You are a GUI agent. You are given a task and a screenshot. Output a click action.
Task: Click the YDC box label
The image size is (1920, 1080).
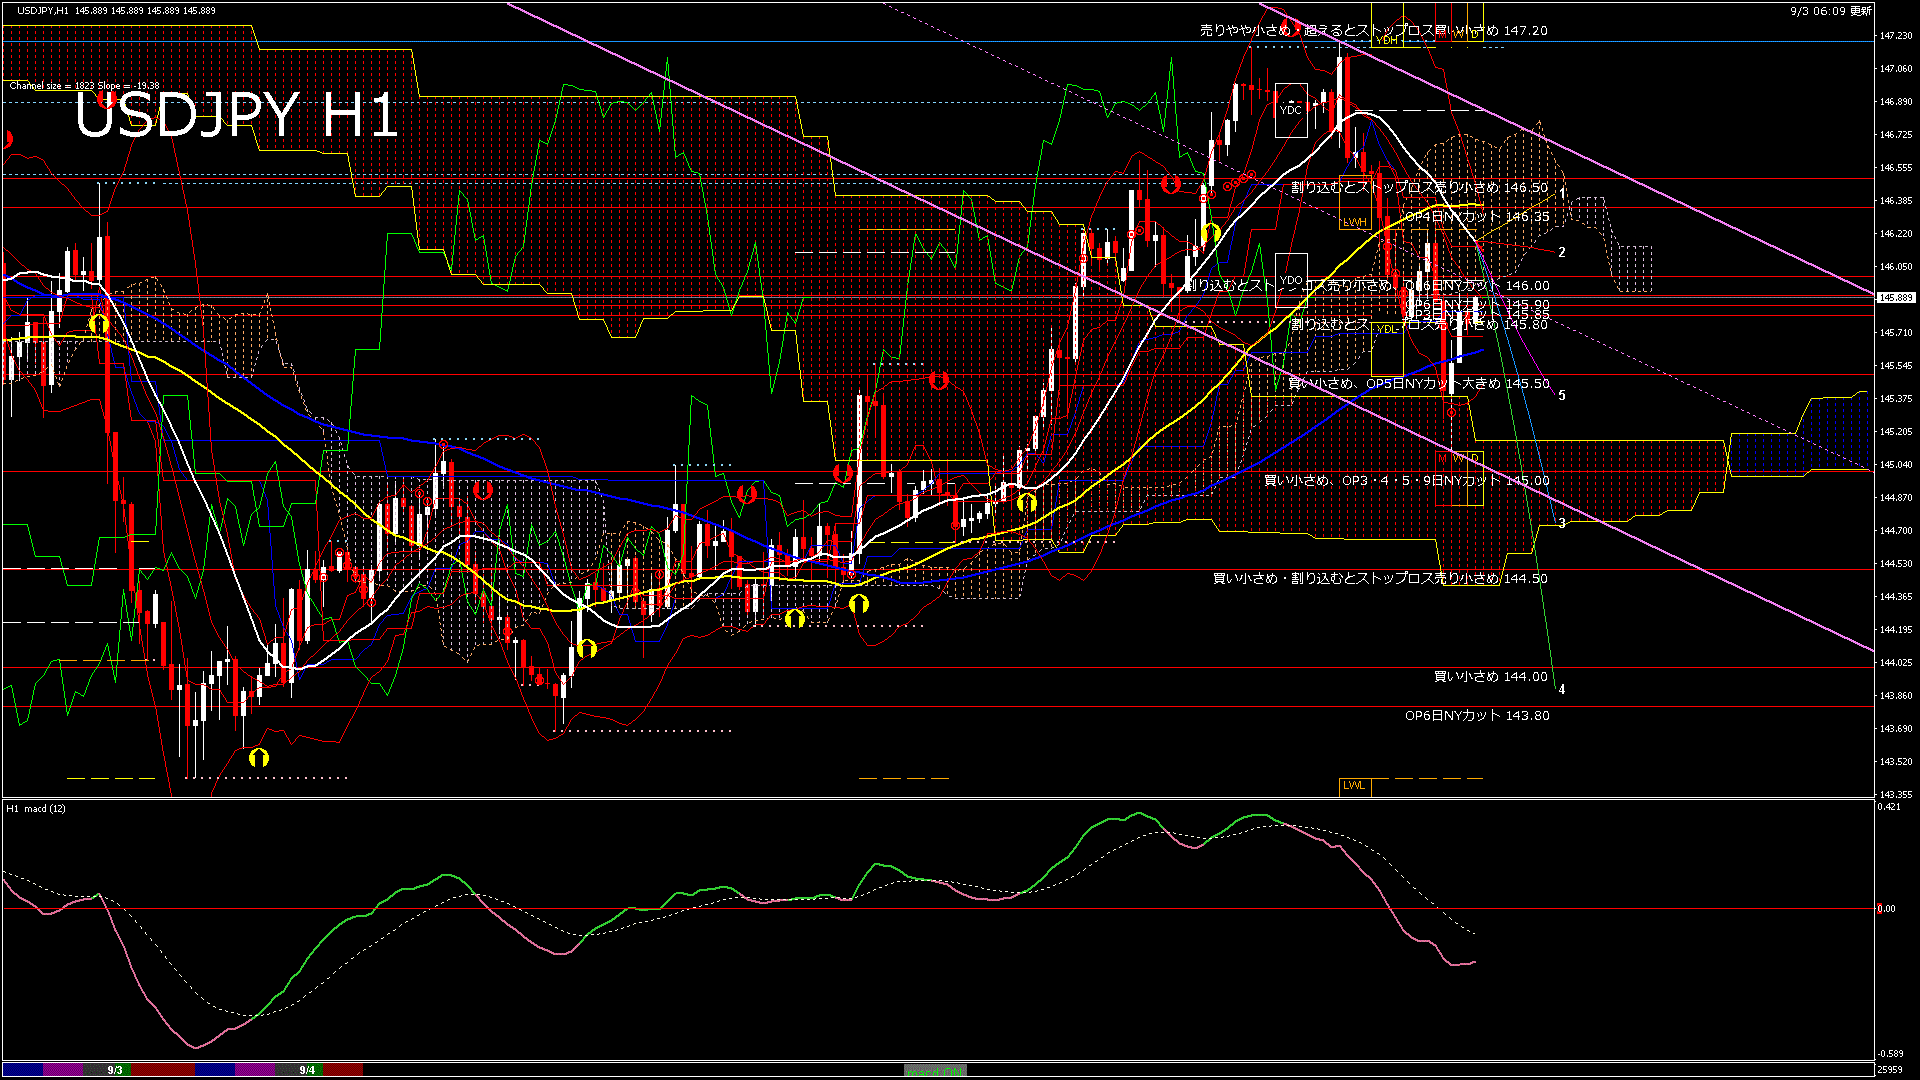pyautogui.click(x=1291, y=109)
